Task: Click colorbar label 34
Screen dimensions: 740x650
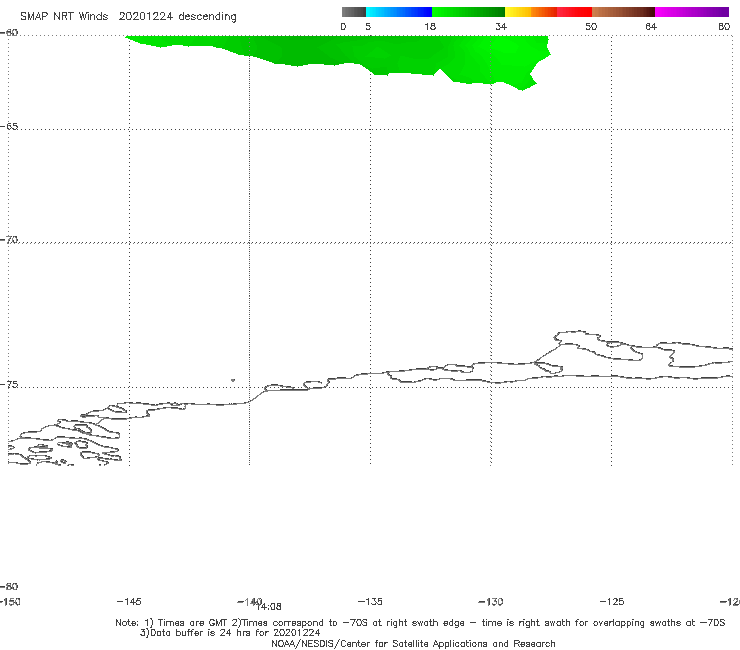Action: coord(501,27)
